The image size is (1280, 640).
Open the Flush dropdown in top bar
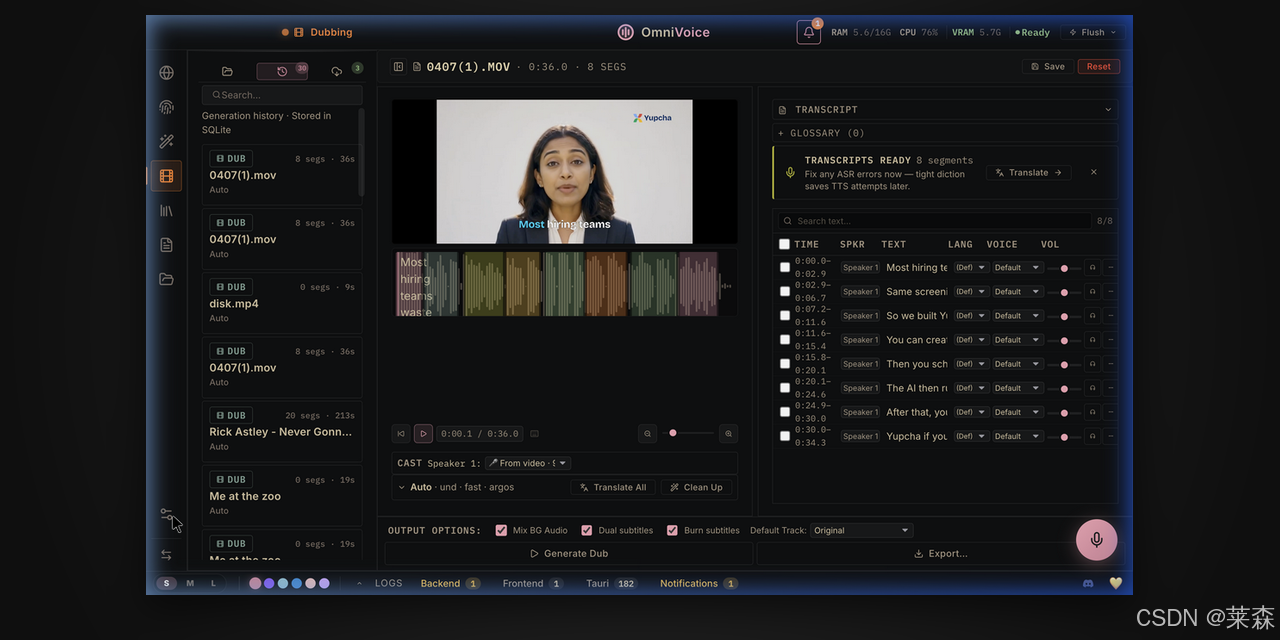pyautogui.click(x=1093, y=32)
